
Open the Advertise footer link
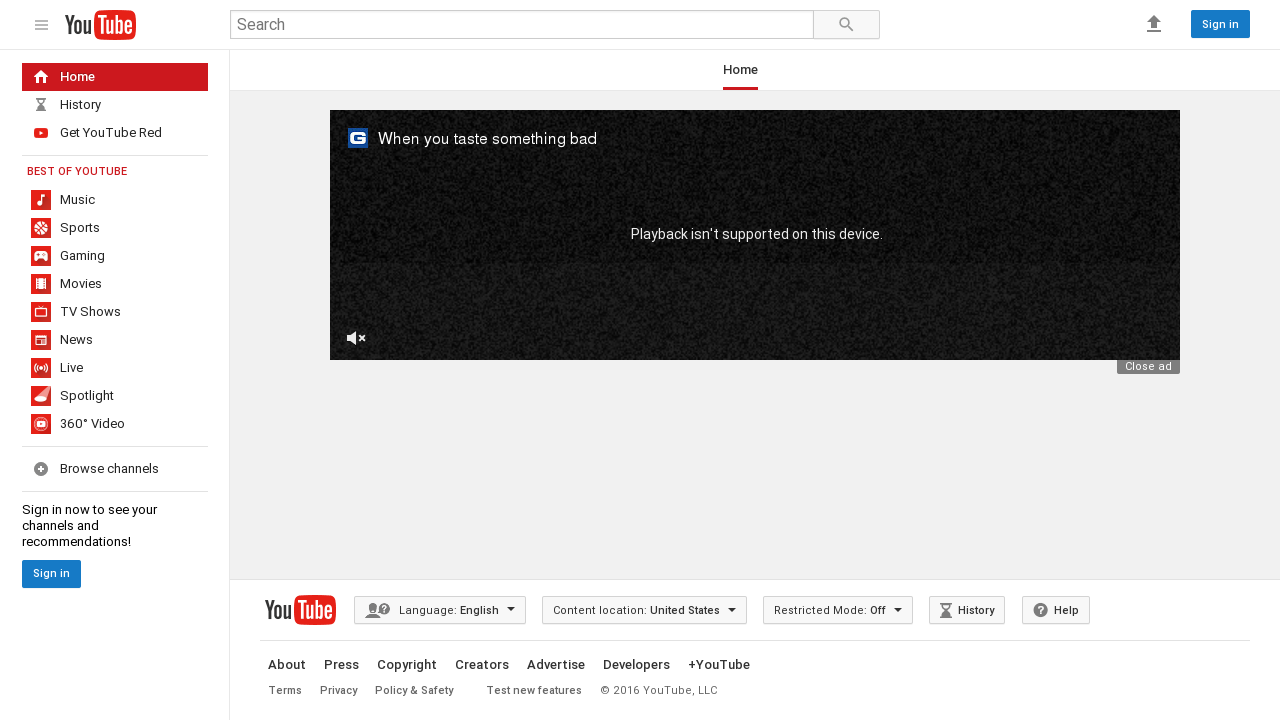pos(556,665)
